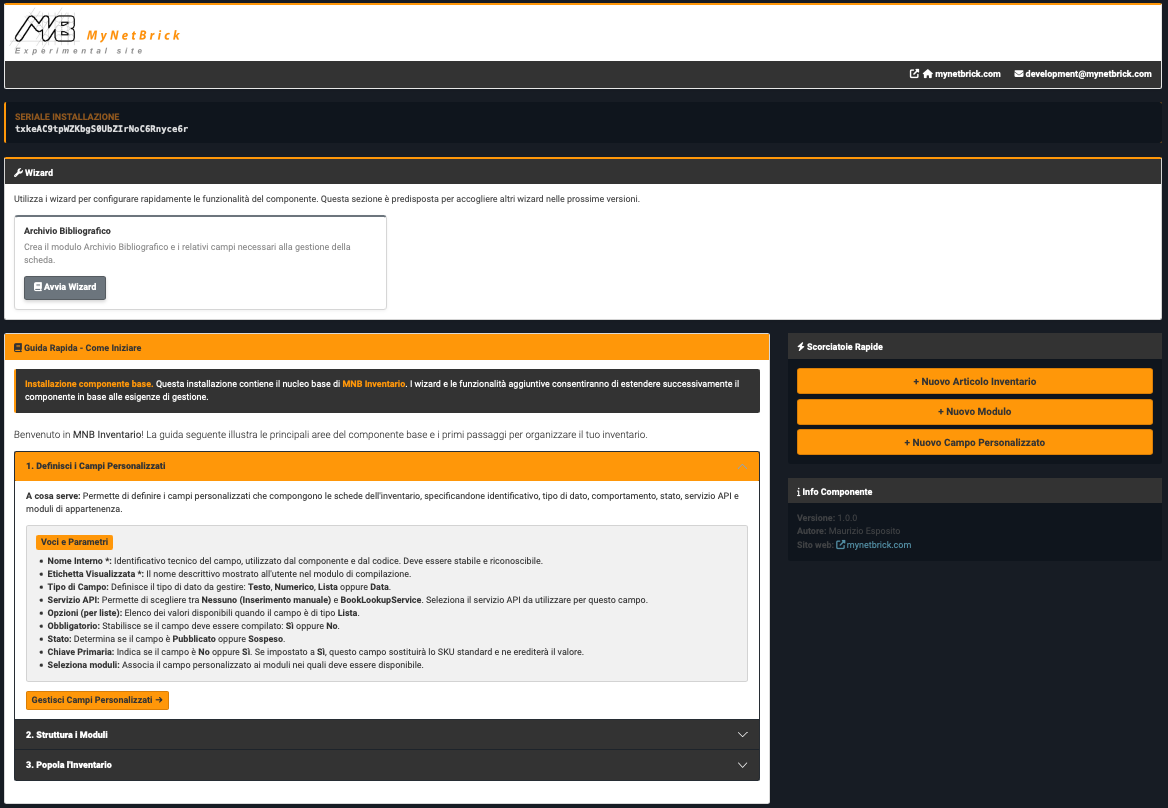Click the Etichetta Visualizzata list item
The height and width of the screenshot is (808, 1168).
pyautogui.click(x=229, y=574)
